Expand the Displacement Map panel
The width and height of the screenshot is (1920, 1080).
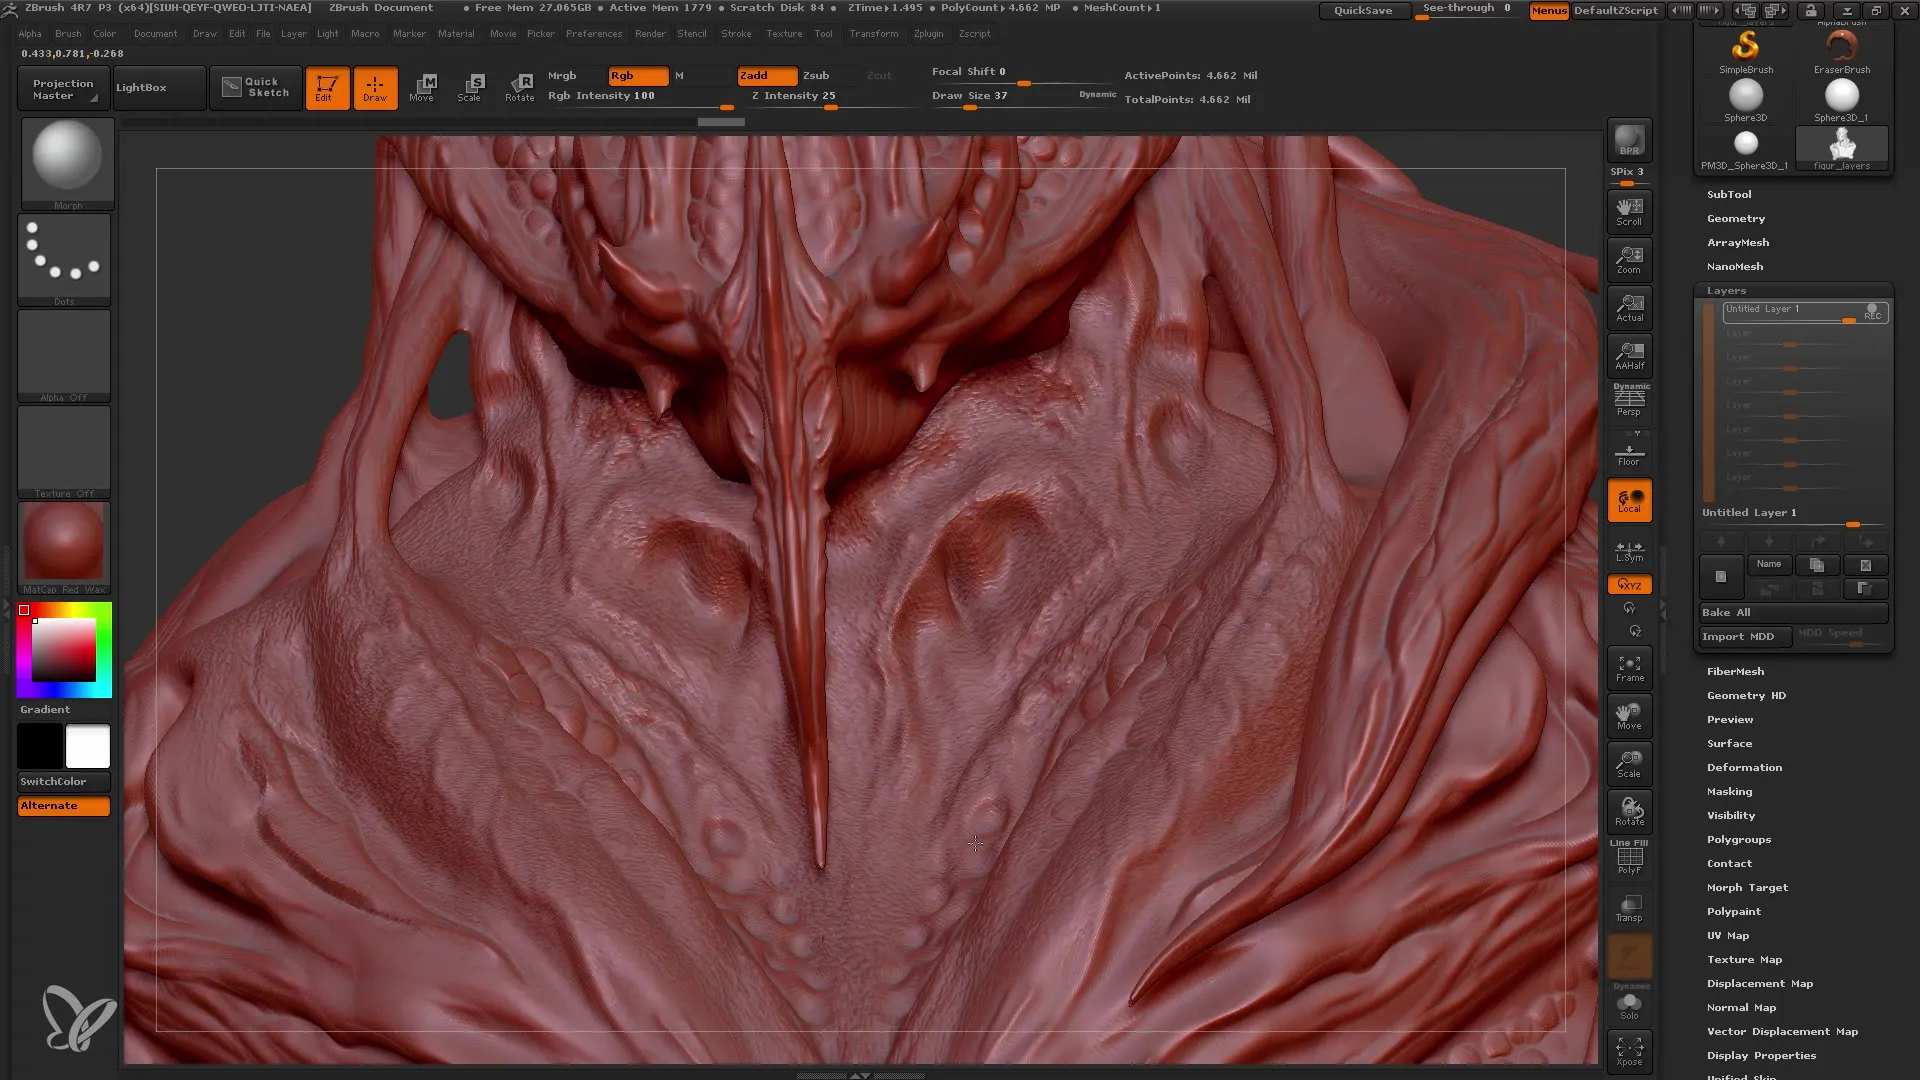click(x=1760, y=982)
